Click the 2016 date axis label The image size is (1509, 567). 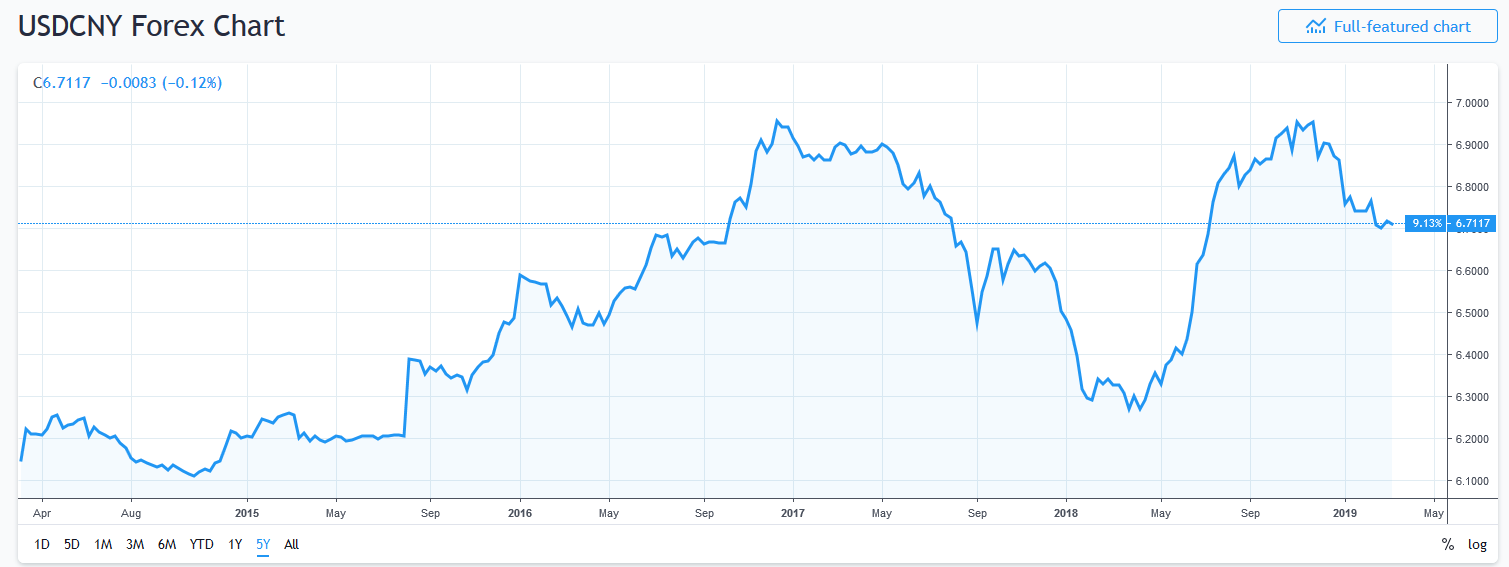point(520,513)
